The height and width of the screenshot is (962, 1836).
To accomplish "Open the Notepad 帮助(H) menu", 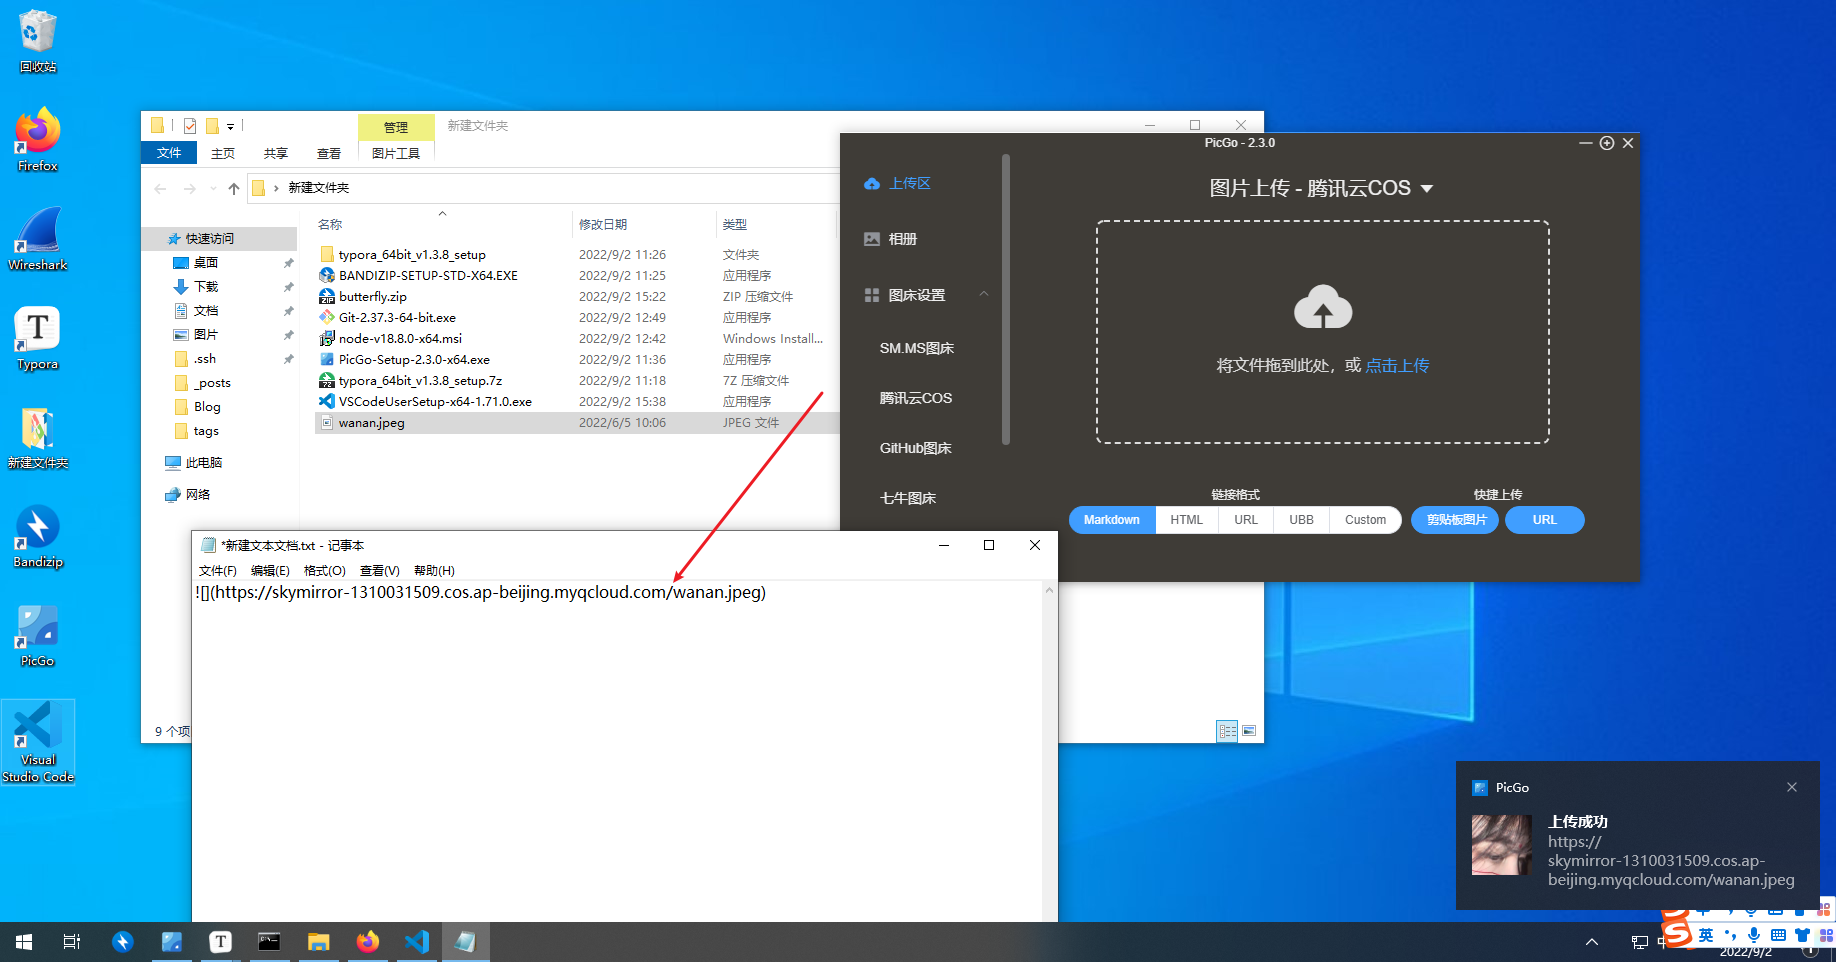I will [434, 570].
